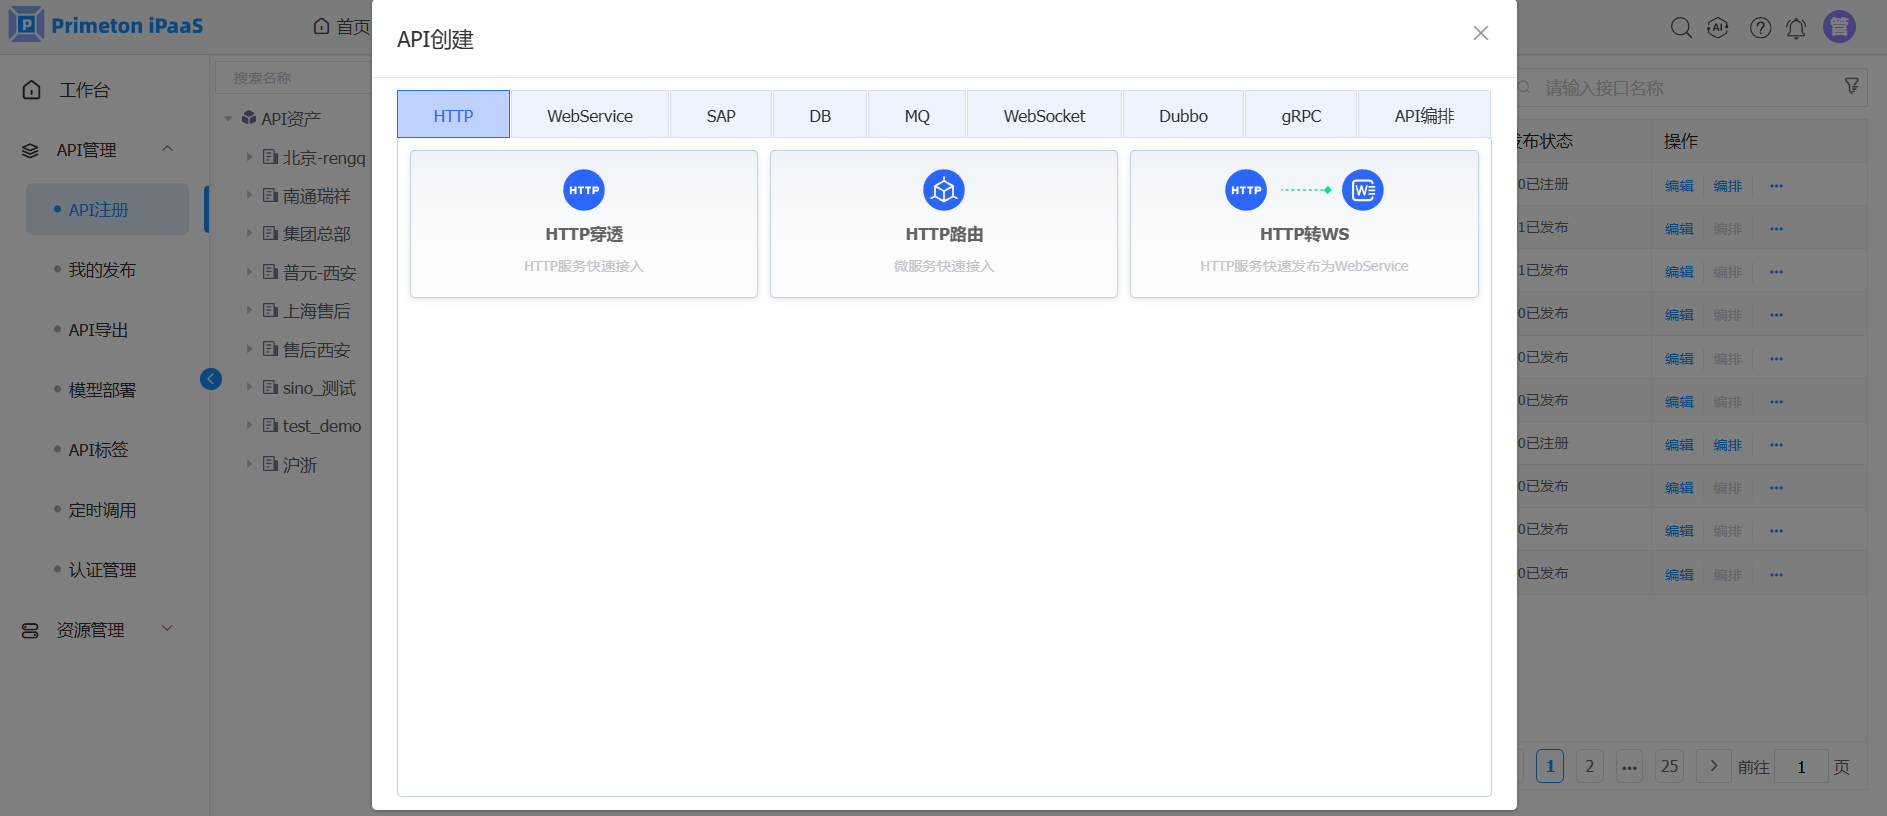Open 我的发布 in the sidebar

(102, 270)
